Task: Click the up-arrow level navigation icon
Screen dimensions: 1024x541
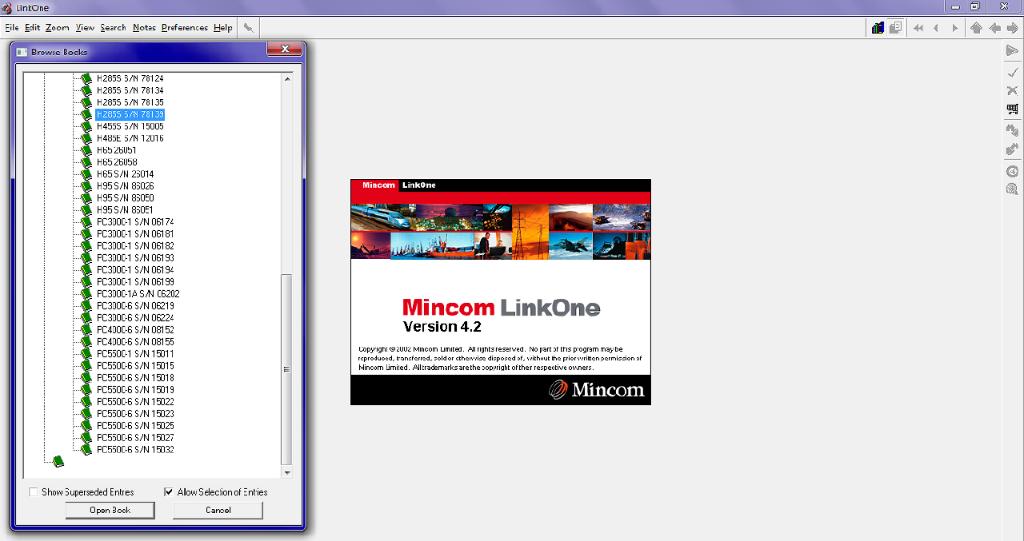Action: pyautogui.click(x=976, y=28)
